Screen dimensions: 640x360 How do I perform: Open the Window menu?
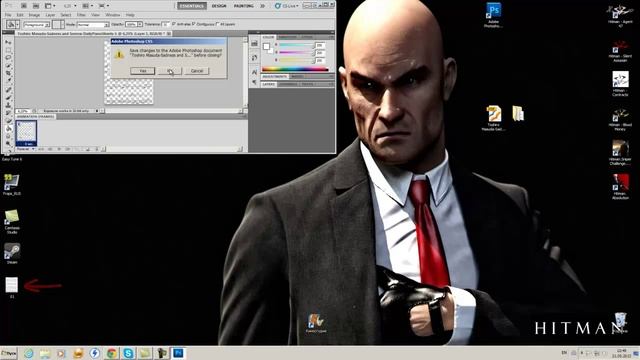[113, 15]
